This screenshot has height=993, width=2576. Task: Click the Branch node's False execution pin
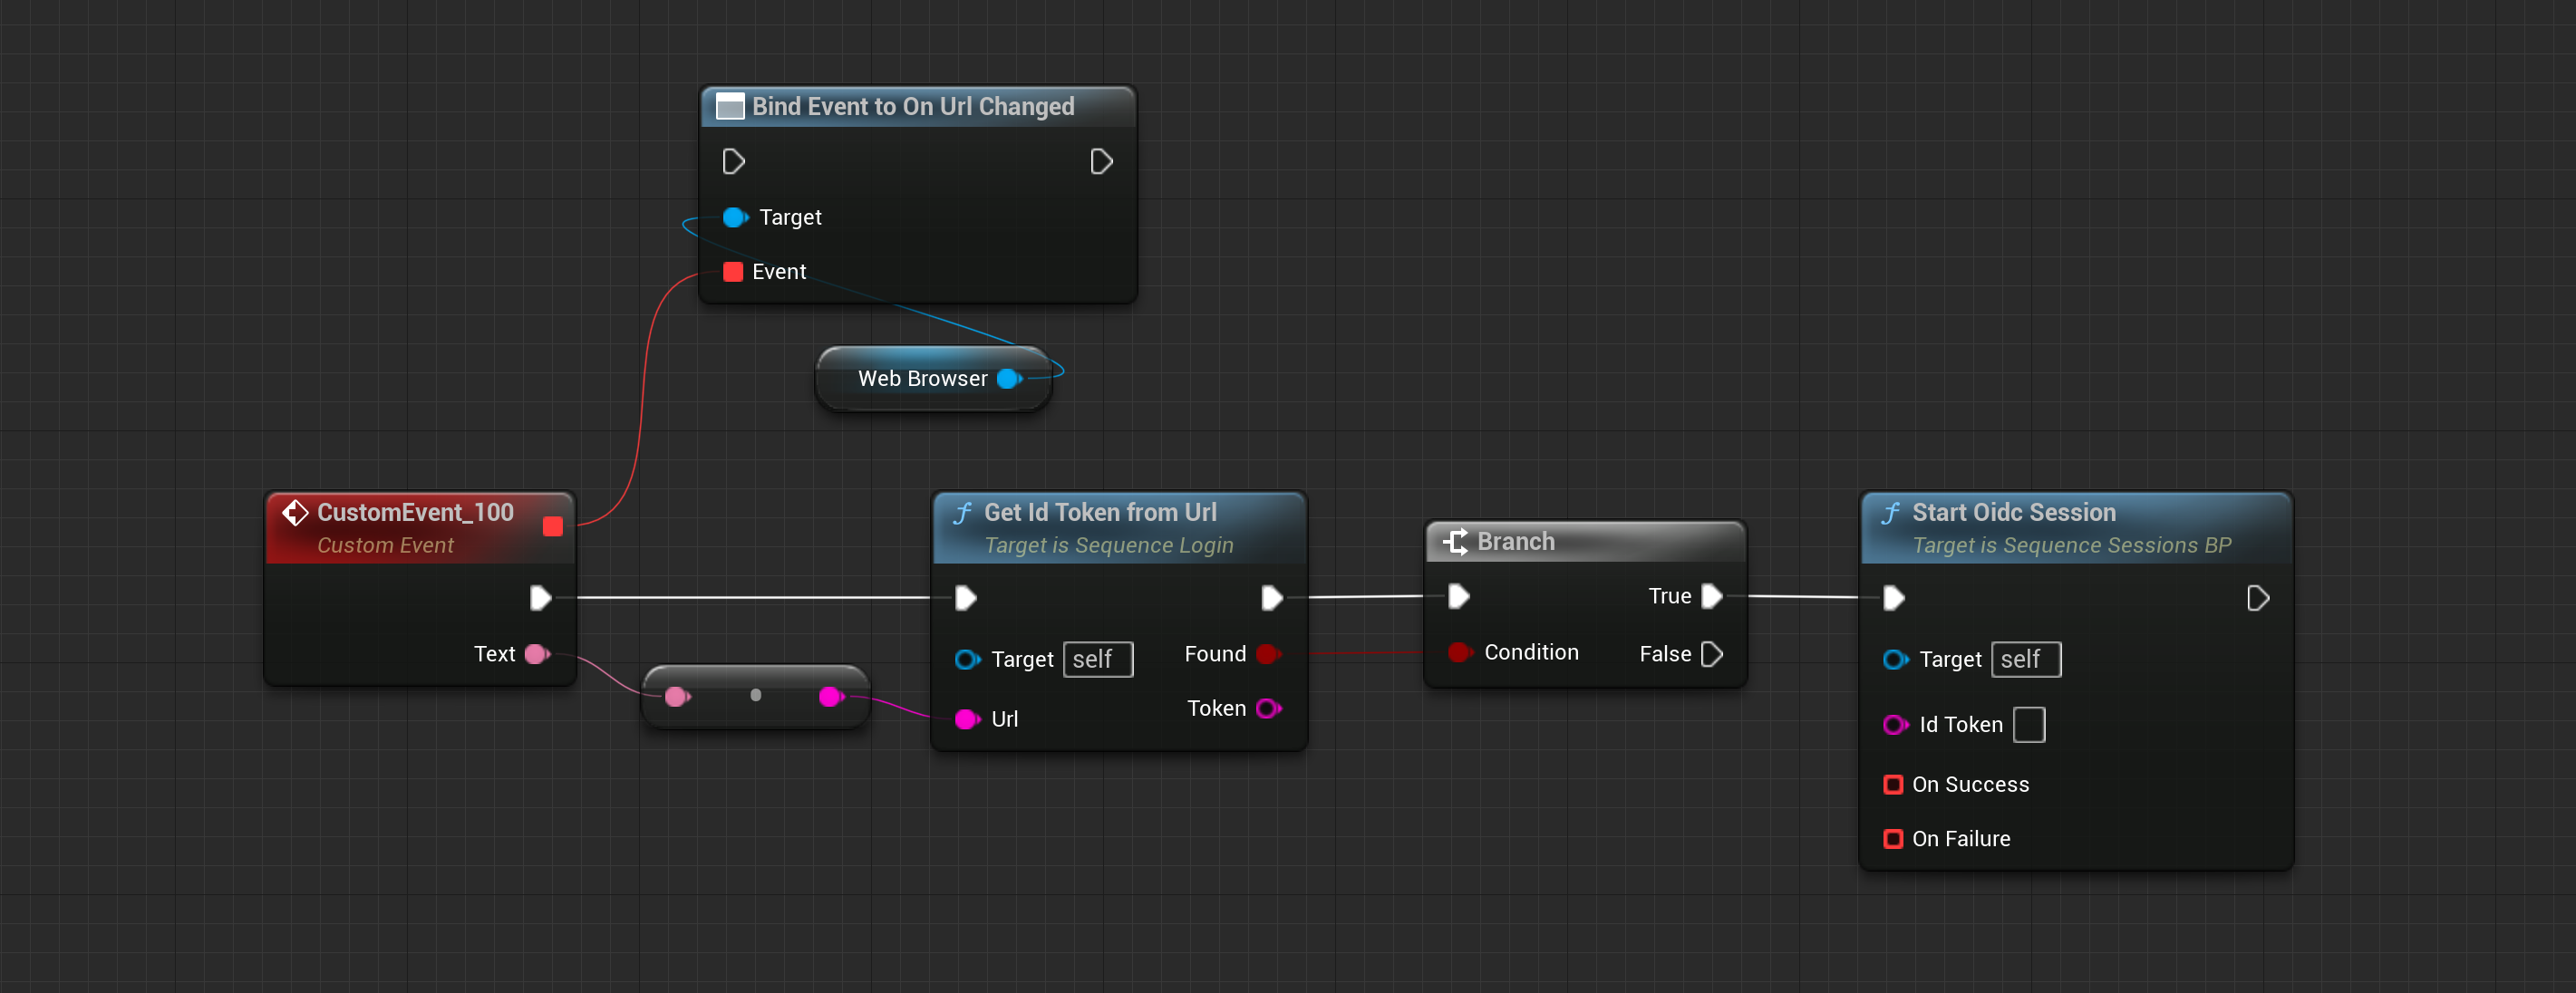point(1711,654)
